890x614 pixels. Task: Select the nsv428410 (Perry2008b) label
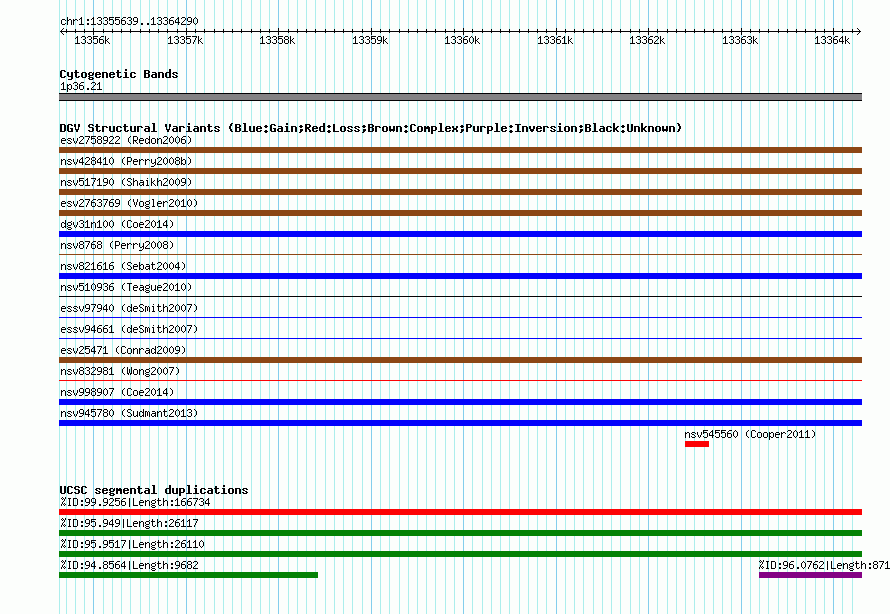(126, 161)
